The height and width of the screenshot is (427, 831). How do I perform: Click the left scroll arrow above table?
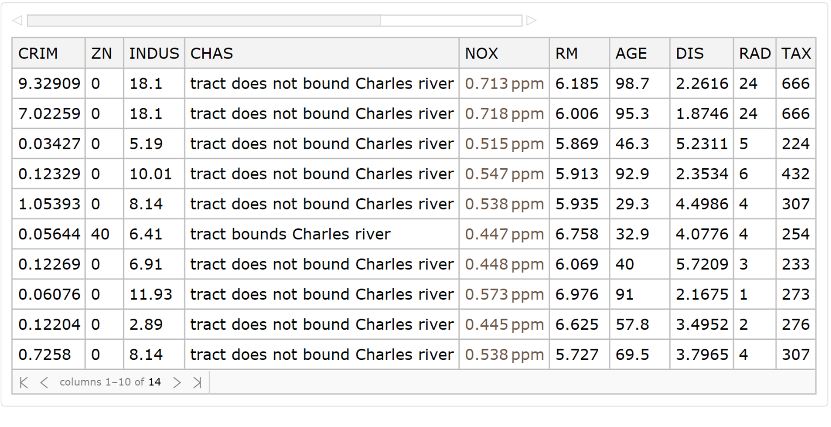(x=17, y=20)
